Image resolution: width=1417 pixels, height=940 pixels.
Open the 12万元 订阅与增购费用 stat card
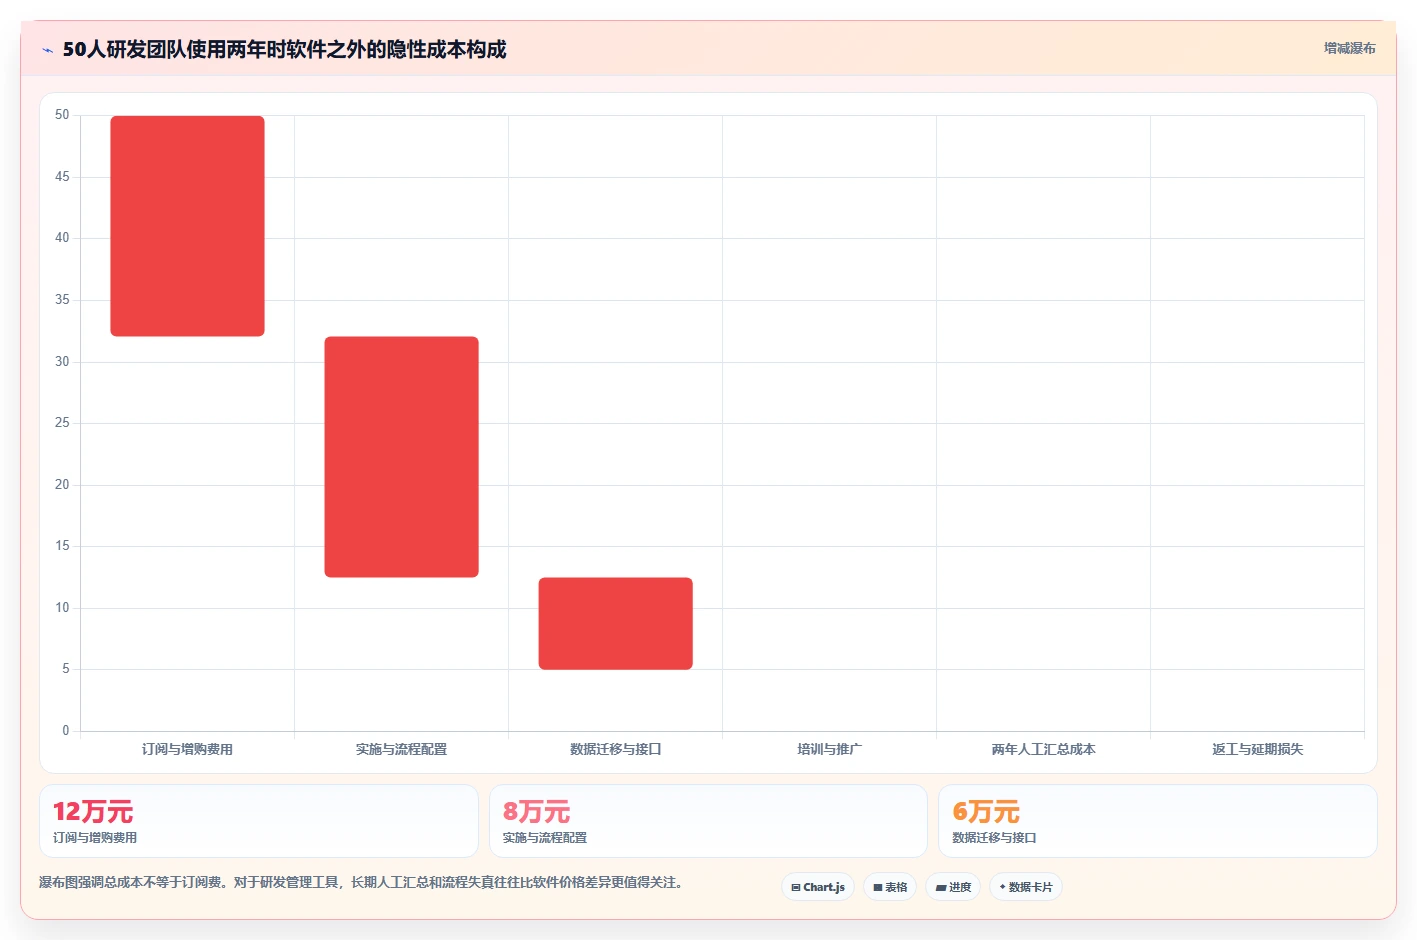point(259,821)
